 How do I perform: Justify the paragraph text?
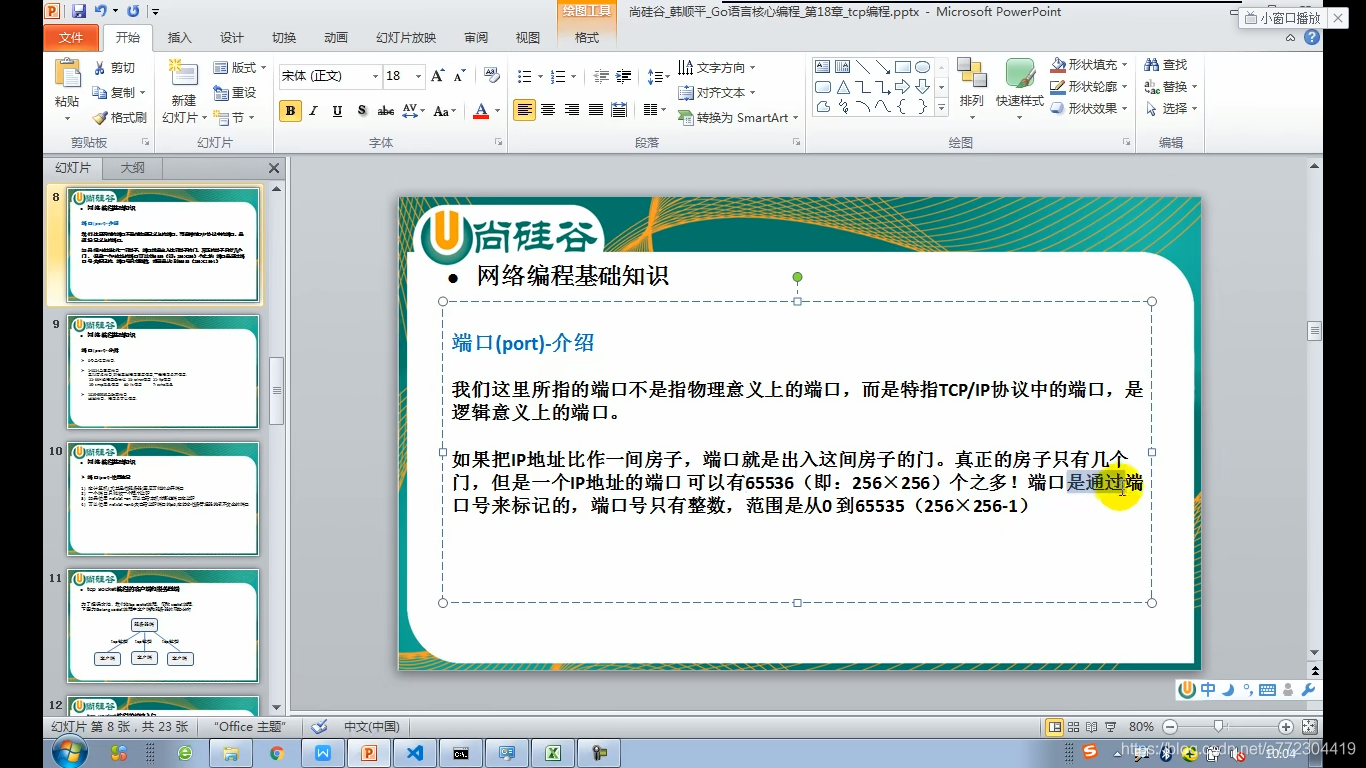click(x=595, y=110)
